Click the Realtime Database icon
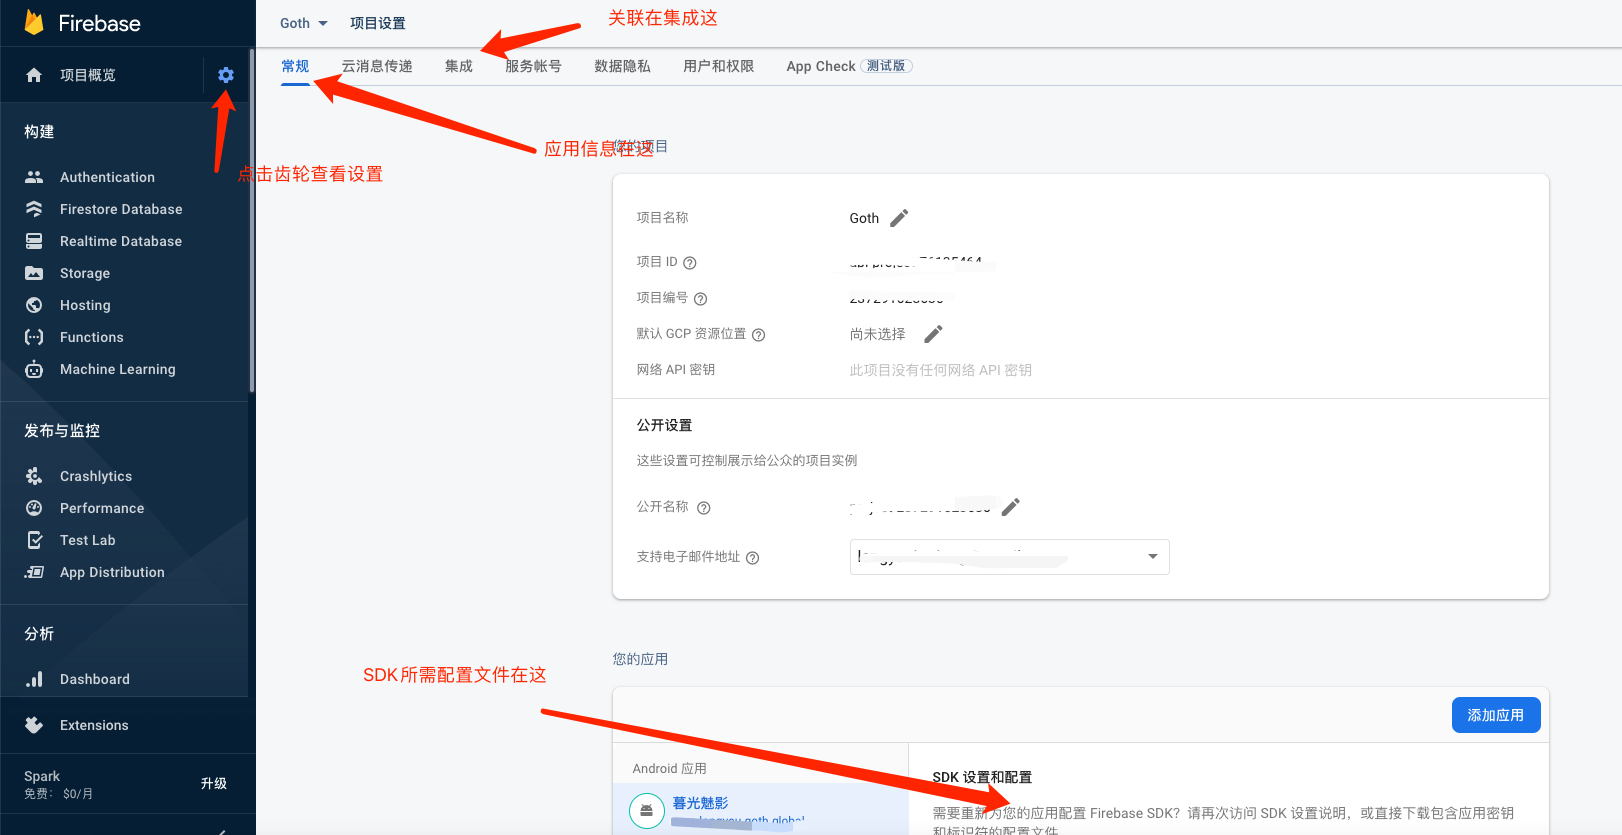The image size is (1622, 835). click(x=34, y=241)
